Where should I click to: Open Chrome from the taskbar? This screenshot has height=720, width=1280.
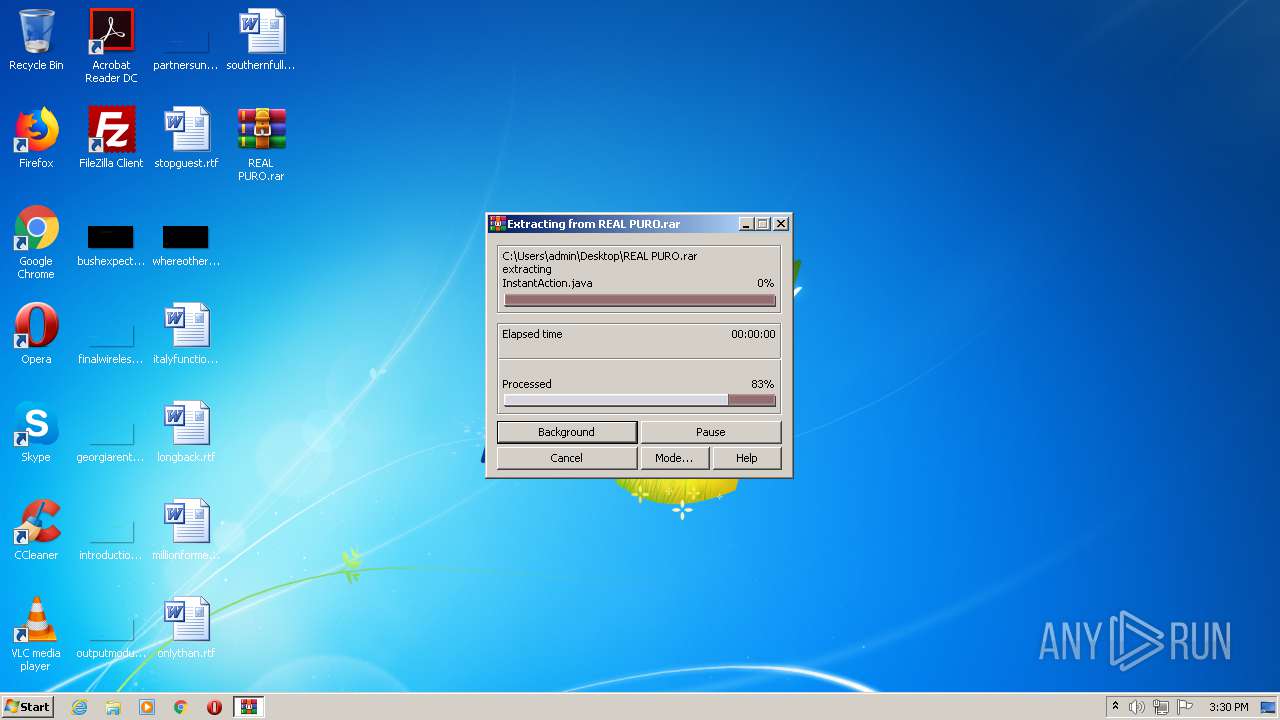181,707
